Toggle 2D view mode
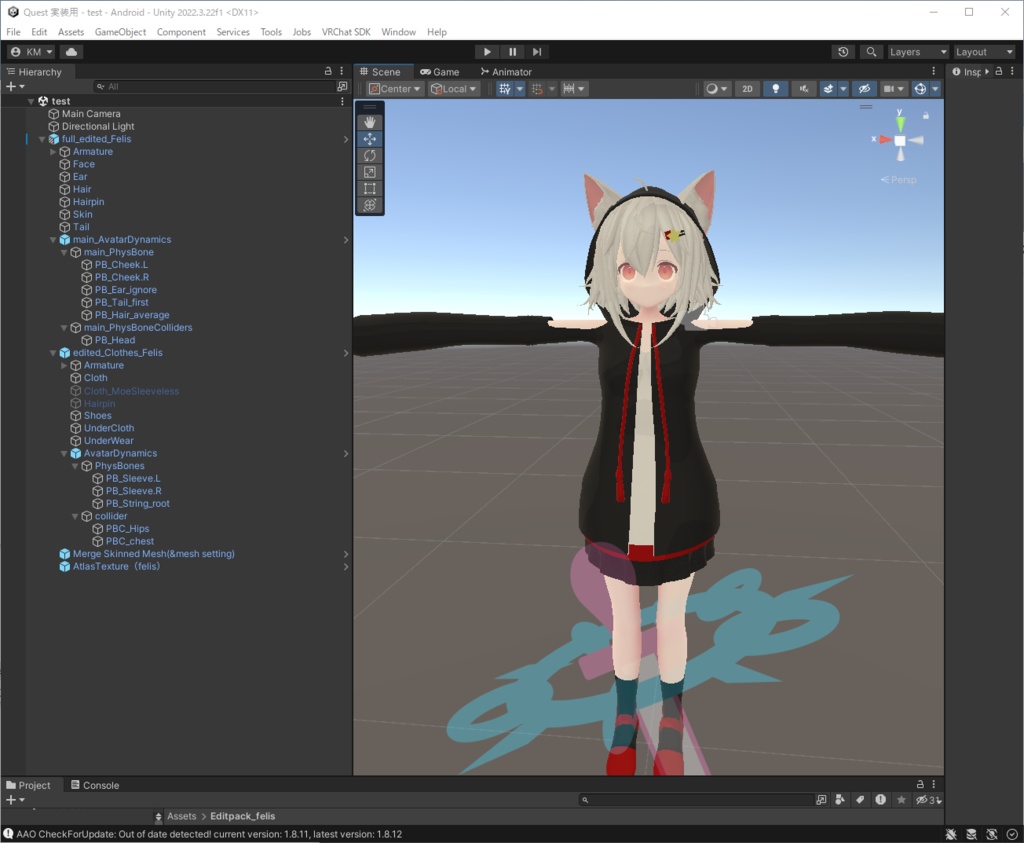The height and width of the screenshot is (843, 1024). coord(747,89)
